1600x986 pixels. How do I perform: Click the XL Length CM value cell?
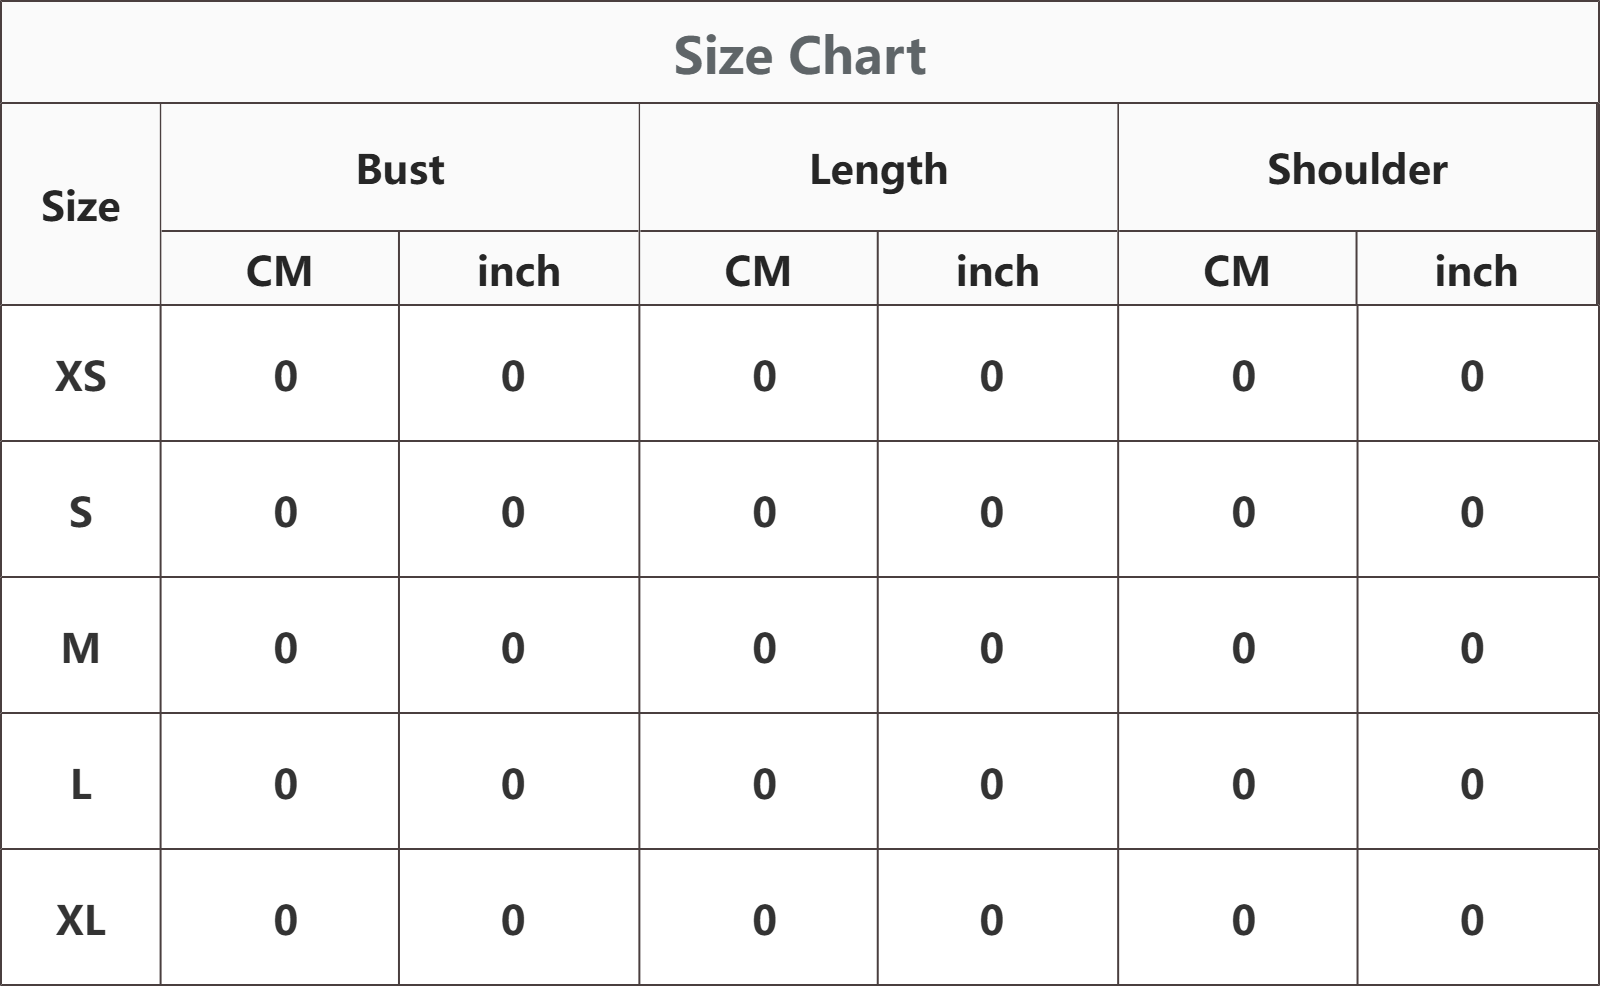758,918
